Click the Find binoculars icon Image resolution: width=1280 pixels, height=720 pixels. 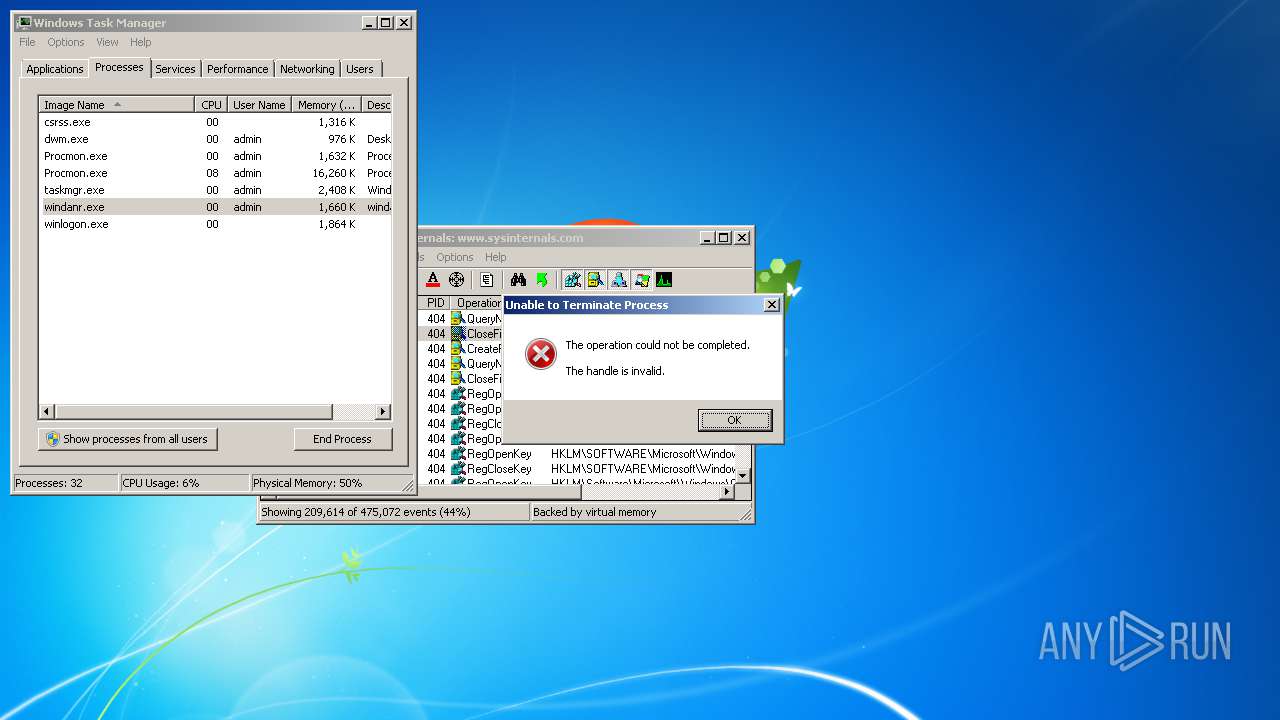coord(518,280)
